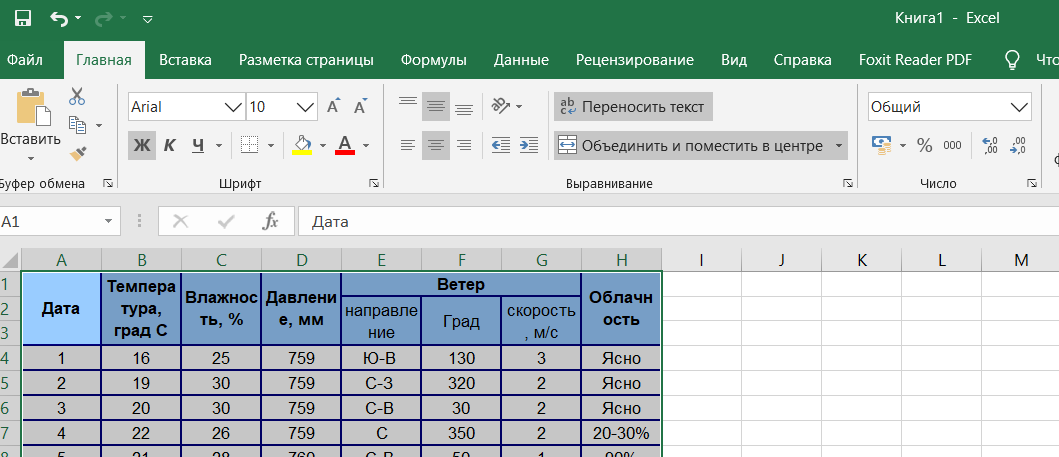Open Шрифт group dialog launcher
This screenshot has width=1059, height=457.
pos(373,184)
